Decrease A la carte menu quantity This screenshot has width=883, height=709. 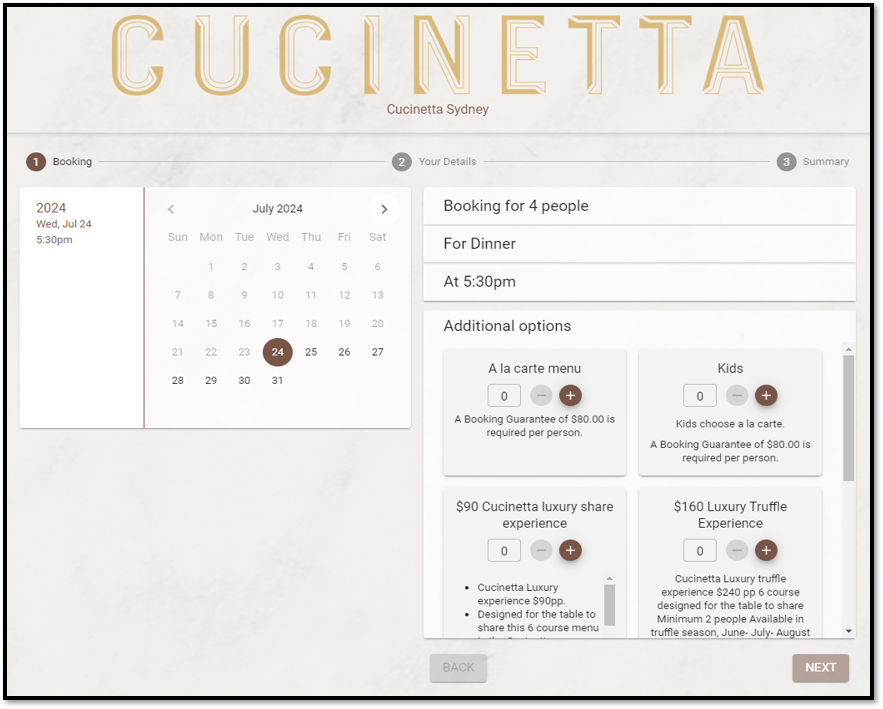click(541, 395)
